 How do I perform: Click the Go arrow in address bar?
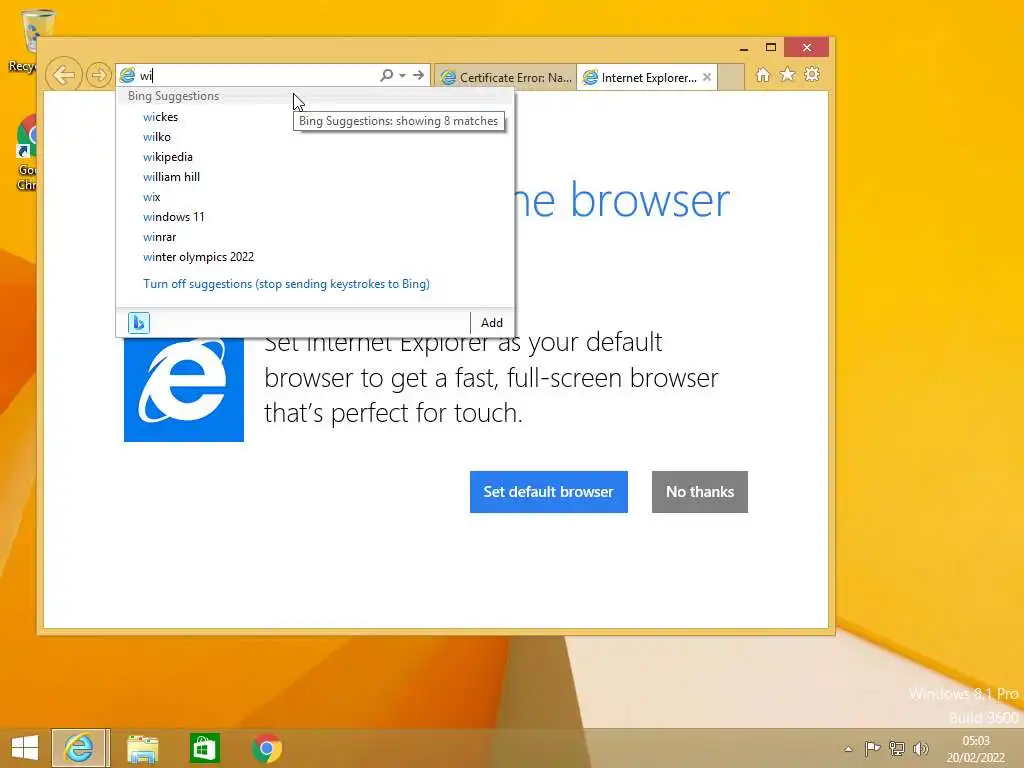coord(419,75)
